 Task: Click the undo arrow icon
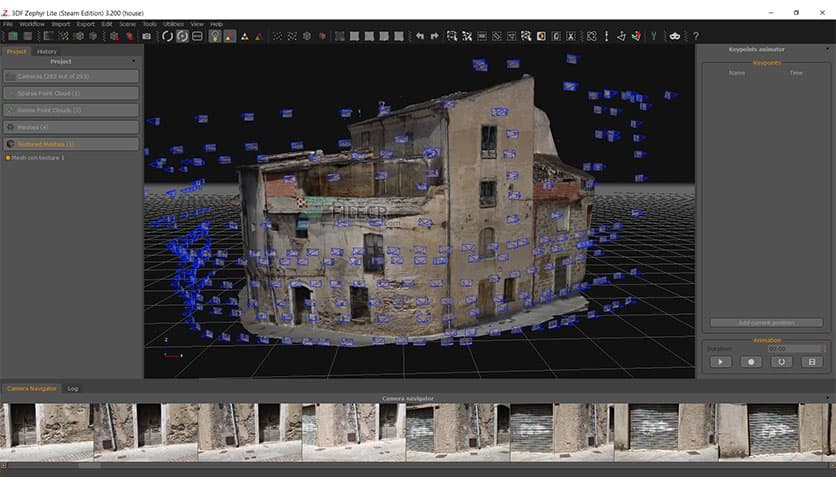[420, 36]
